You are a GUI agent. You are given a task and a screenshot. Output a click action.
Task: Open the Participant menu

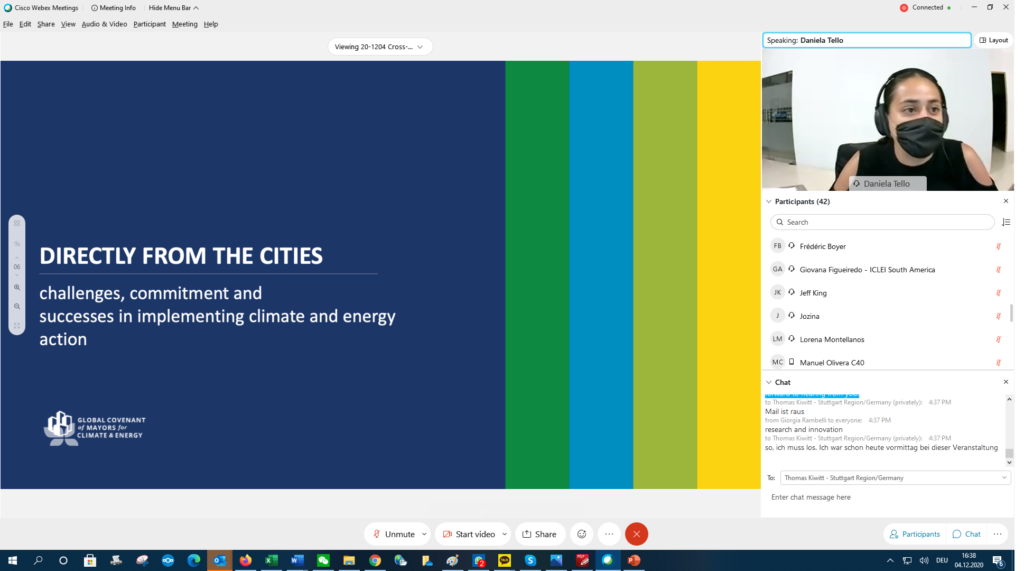(x=149, y=24)
